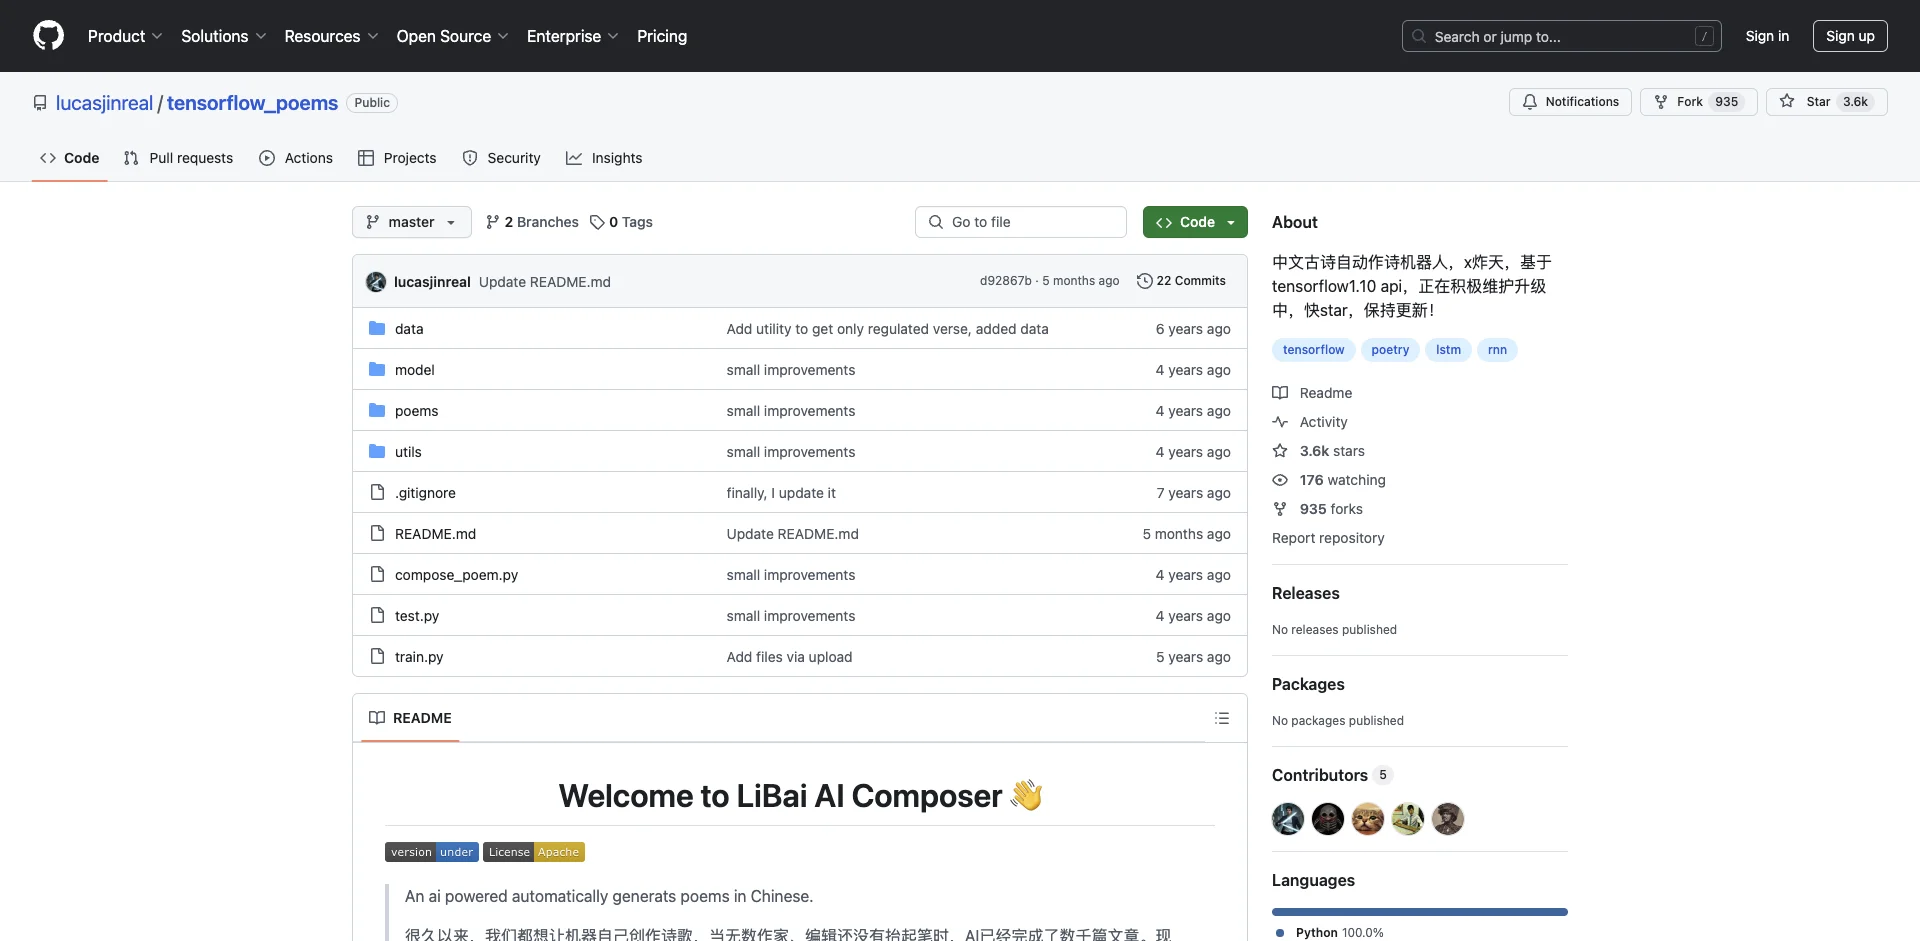Click the cat contributor avatar
1920x941 pixels.
1368,819
